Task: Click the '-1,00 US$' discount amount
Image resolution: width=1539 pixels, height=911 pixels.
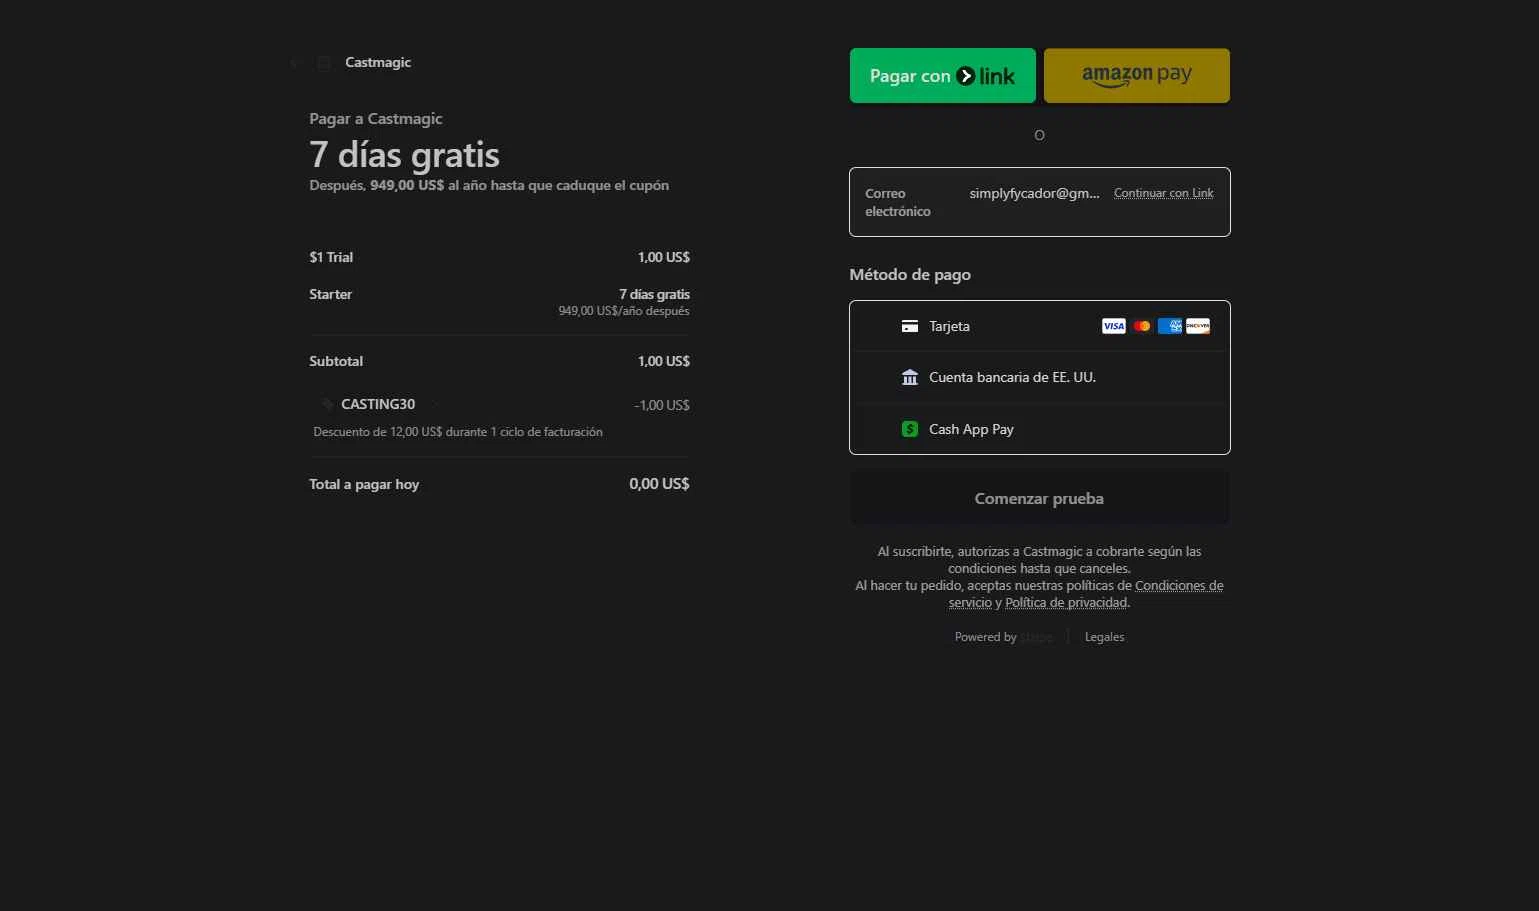Action: (x=662, y=405)
